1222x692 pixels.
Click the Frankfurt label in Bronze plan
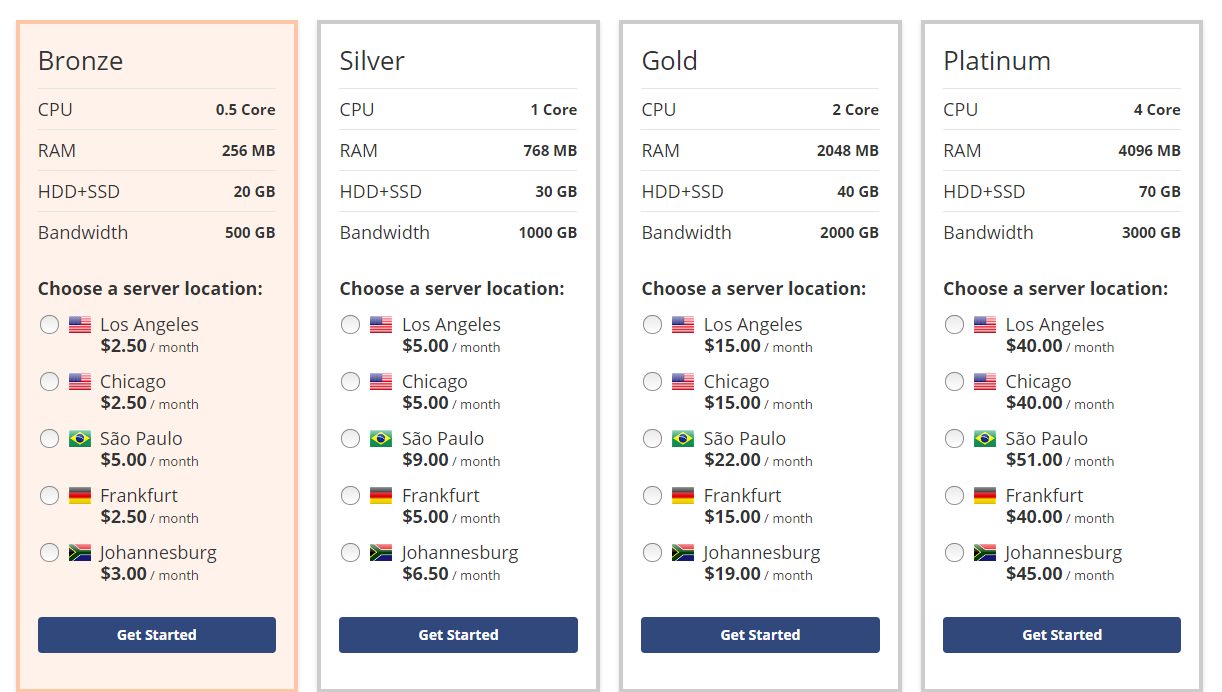[x=139, y=495]
